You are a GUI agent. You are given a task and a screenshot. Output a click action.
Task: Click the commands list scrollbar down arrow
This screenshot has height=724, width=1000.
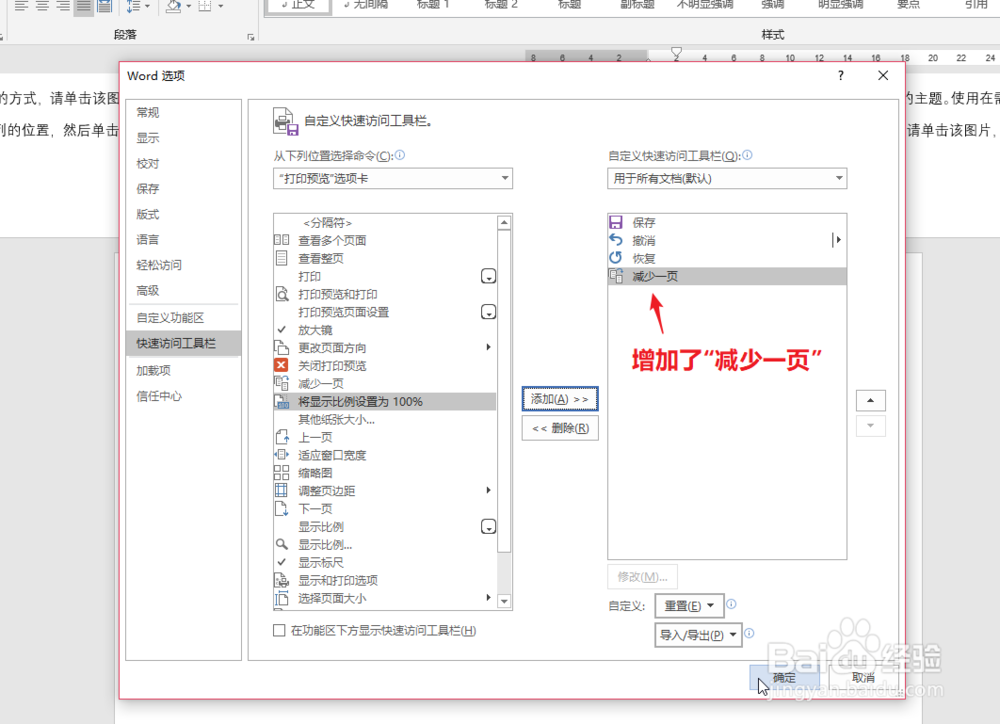click(504, 601)
